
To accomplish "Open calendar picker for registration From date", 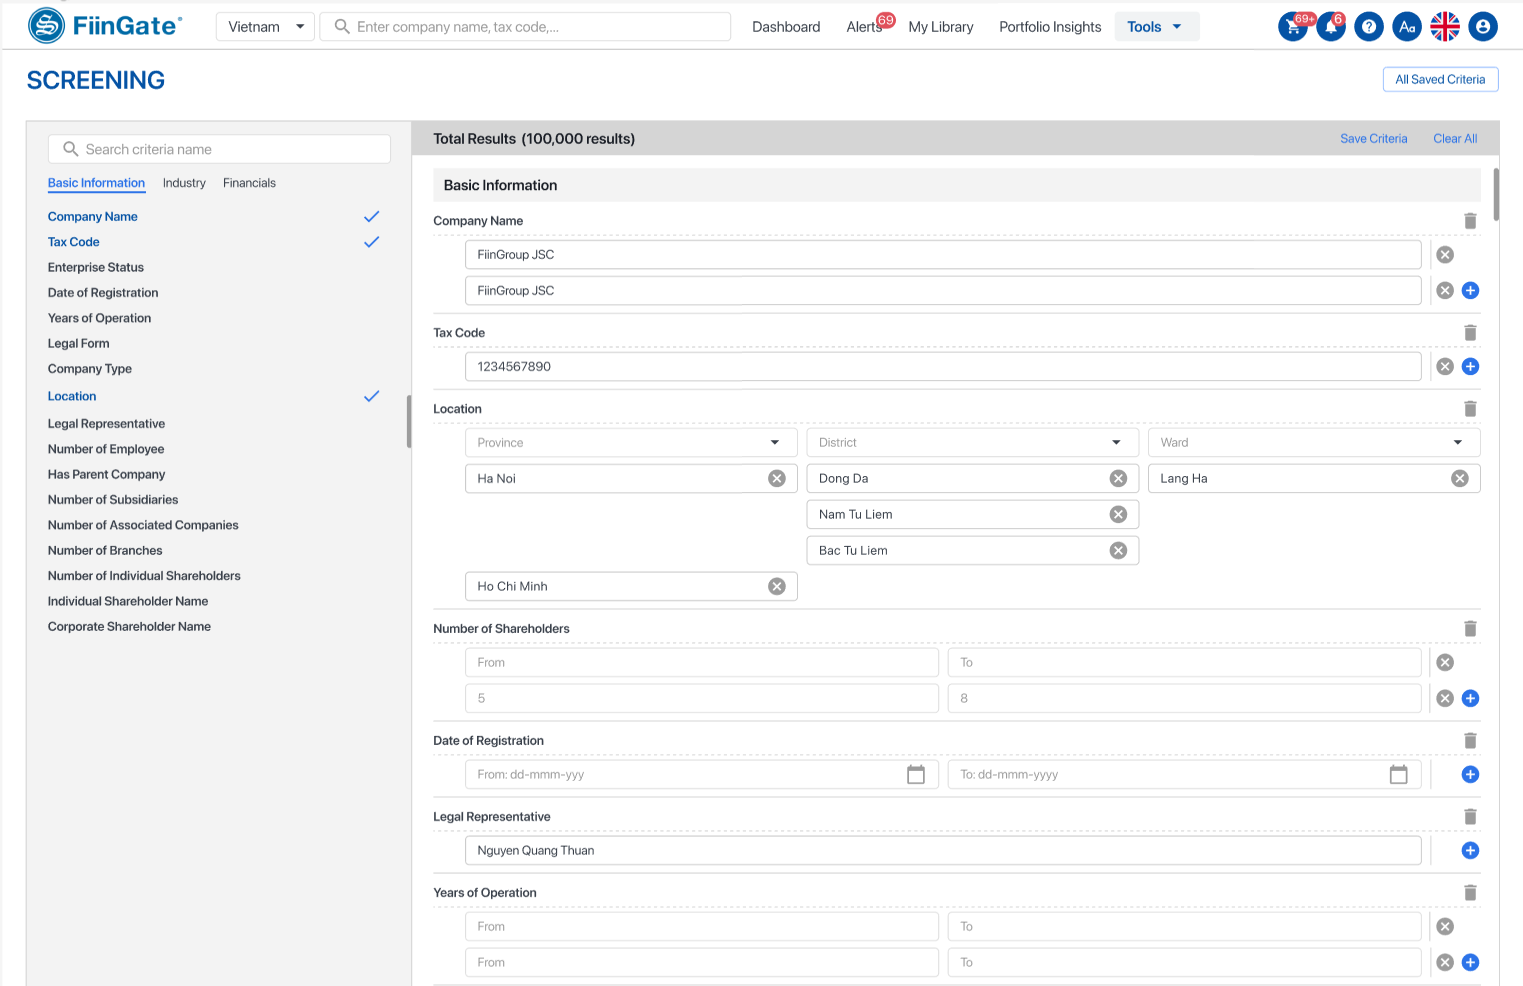I will pos(915,775).
